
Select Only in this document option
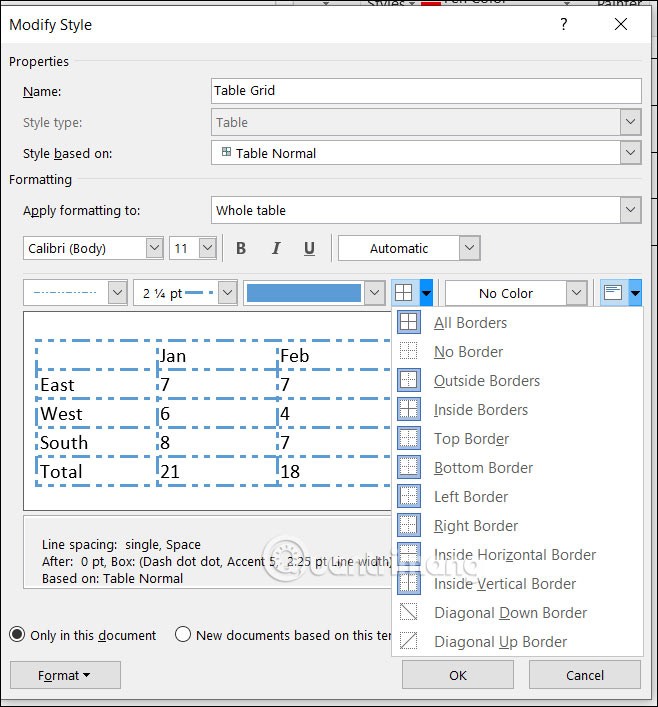[x=17, y=635]
